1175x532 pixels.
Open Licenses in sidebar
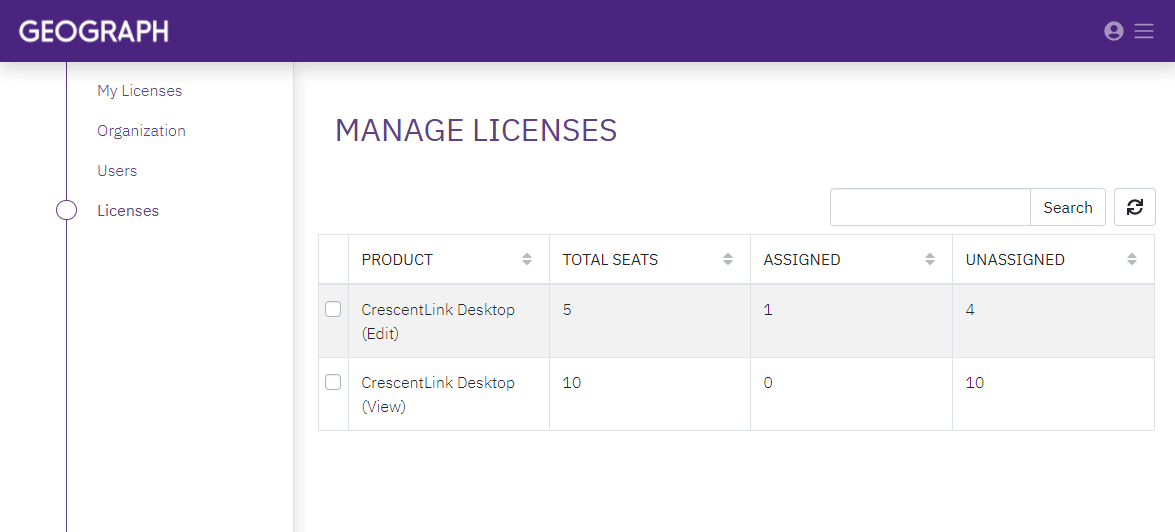[128, 211]
